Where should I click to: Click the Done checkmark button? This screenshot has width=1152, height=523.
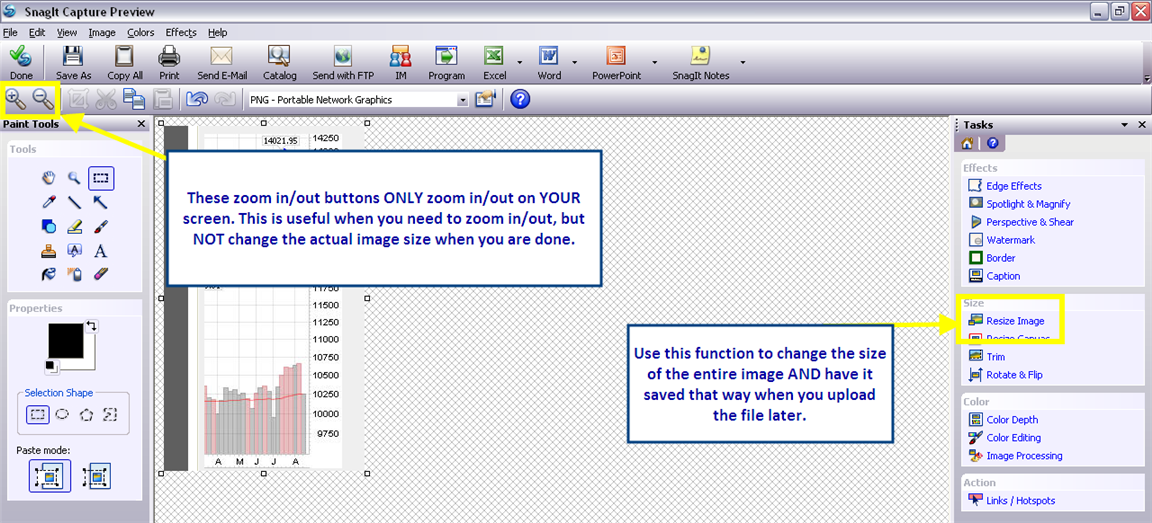pos(21,62)
